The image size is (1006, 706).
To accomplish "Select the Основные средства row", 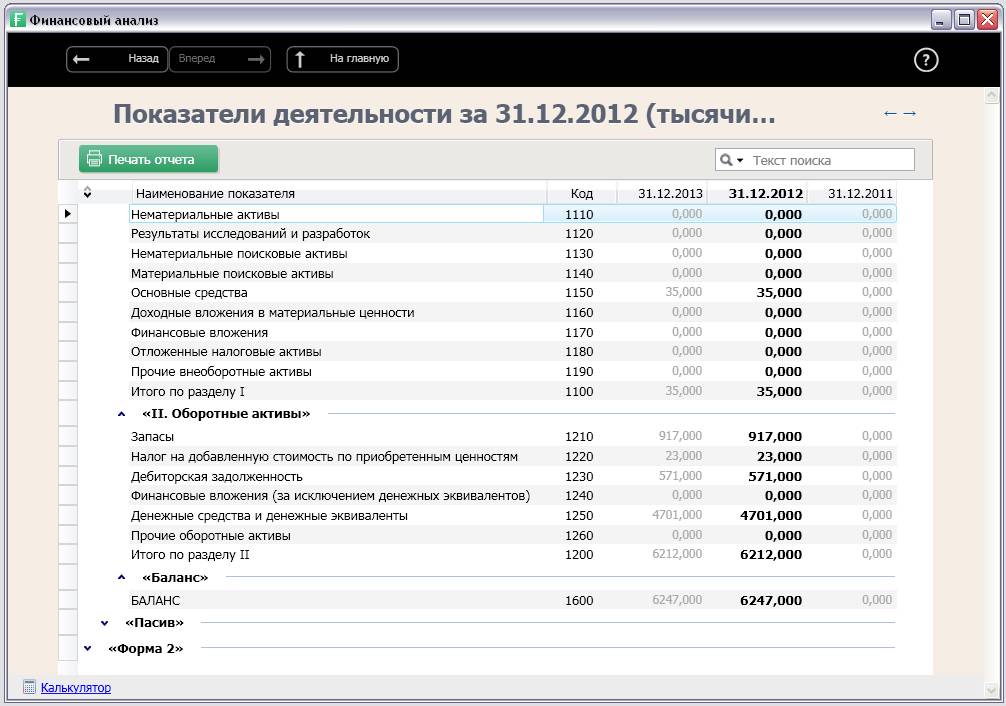I will click(189, 293).
